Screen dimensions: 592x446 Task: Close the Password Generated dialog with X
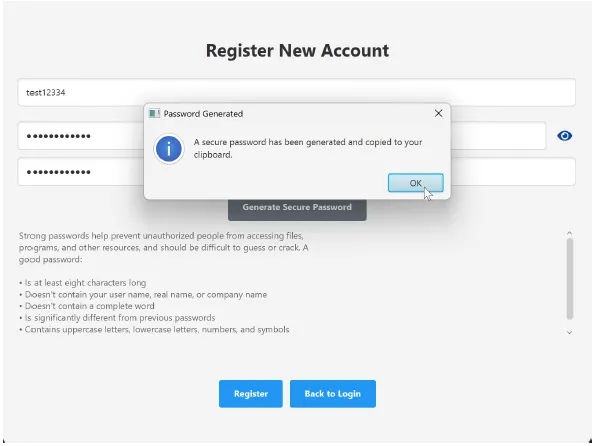click(438, 113)
